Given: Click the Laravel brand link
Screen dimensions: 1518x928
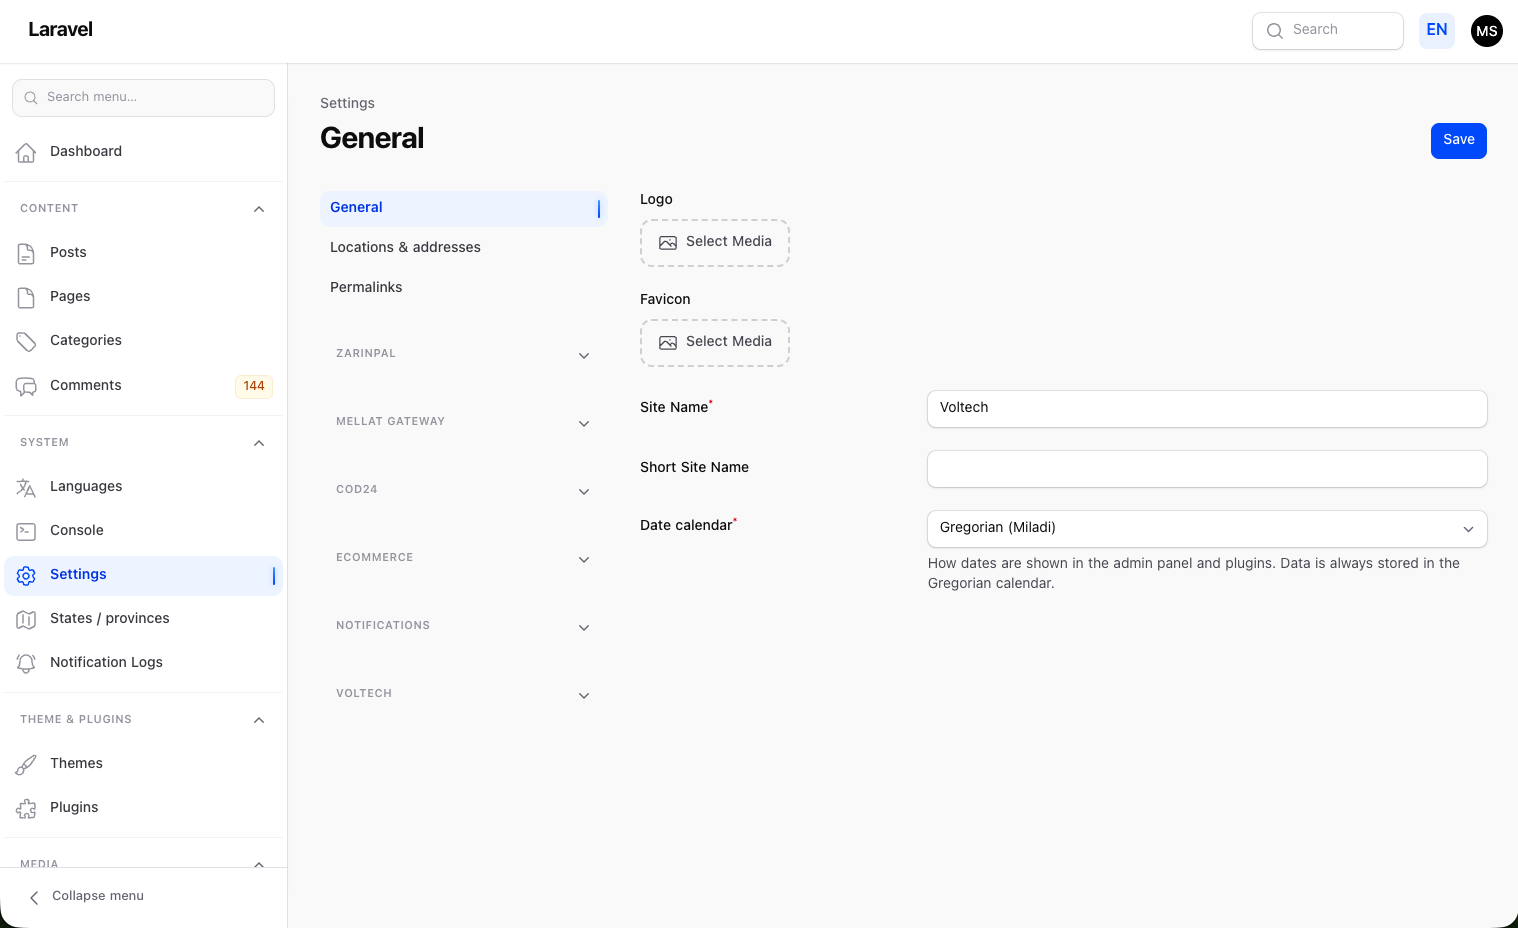Looking at the screenshot, I should tap(60, 30).
